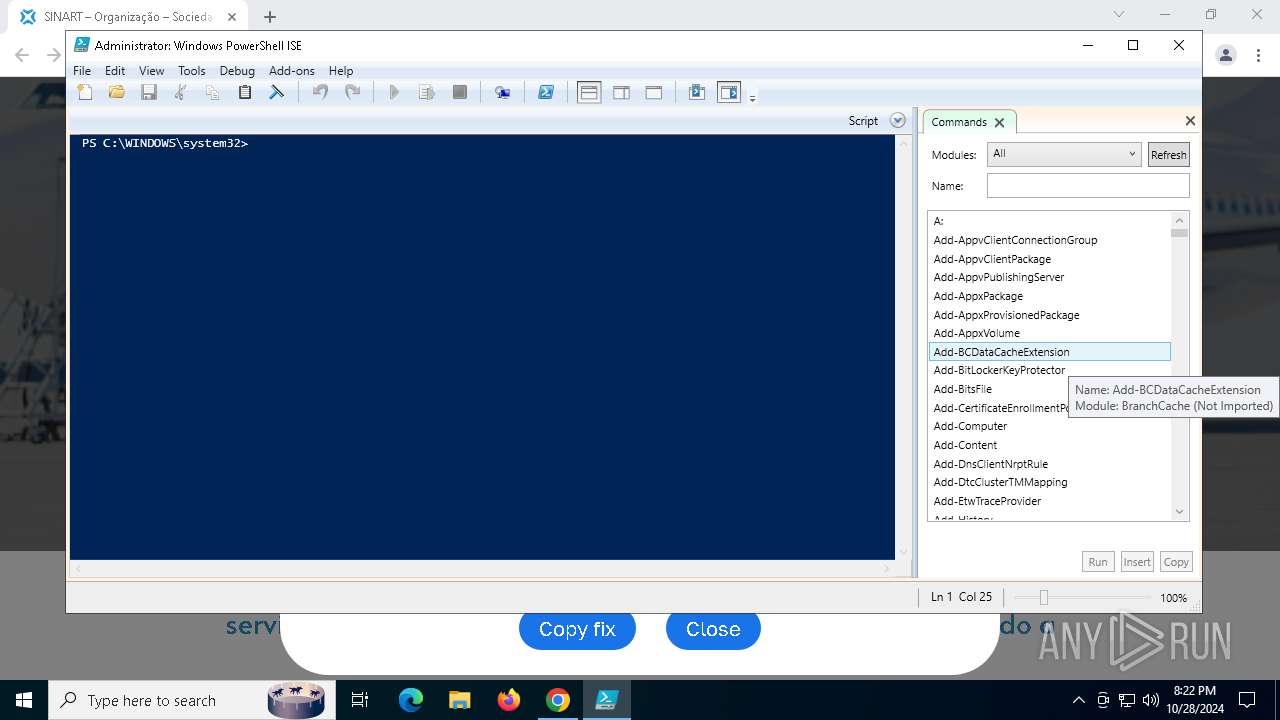Click the Insert button in Commands panel
The image size is (1280, 720).
pyautogui.click(x=1137, y=562)
